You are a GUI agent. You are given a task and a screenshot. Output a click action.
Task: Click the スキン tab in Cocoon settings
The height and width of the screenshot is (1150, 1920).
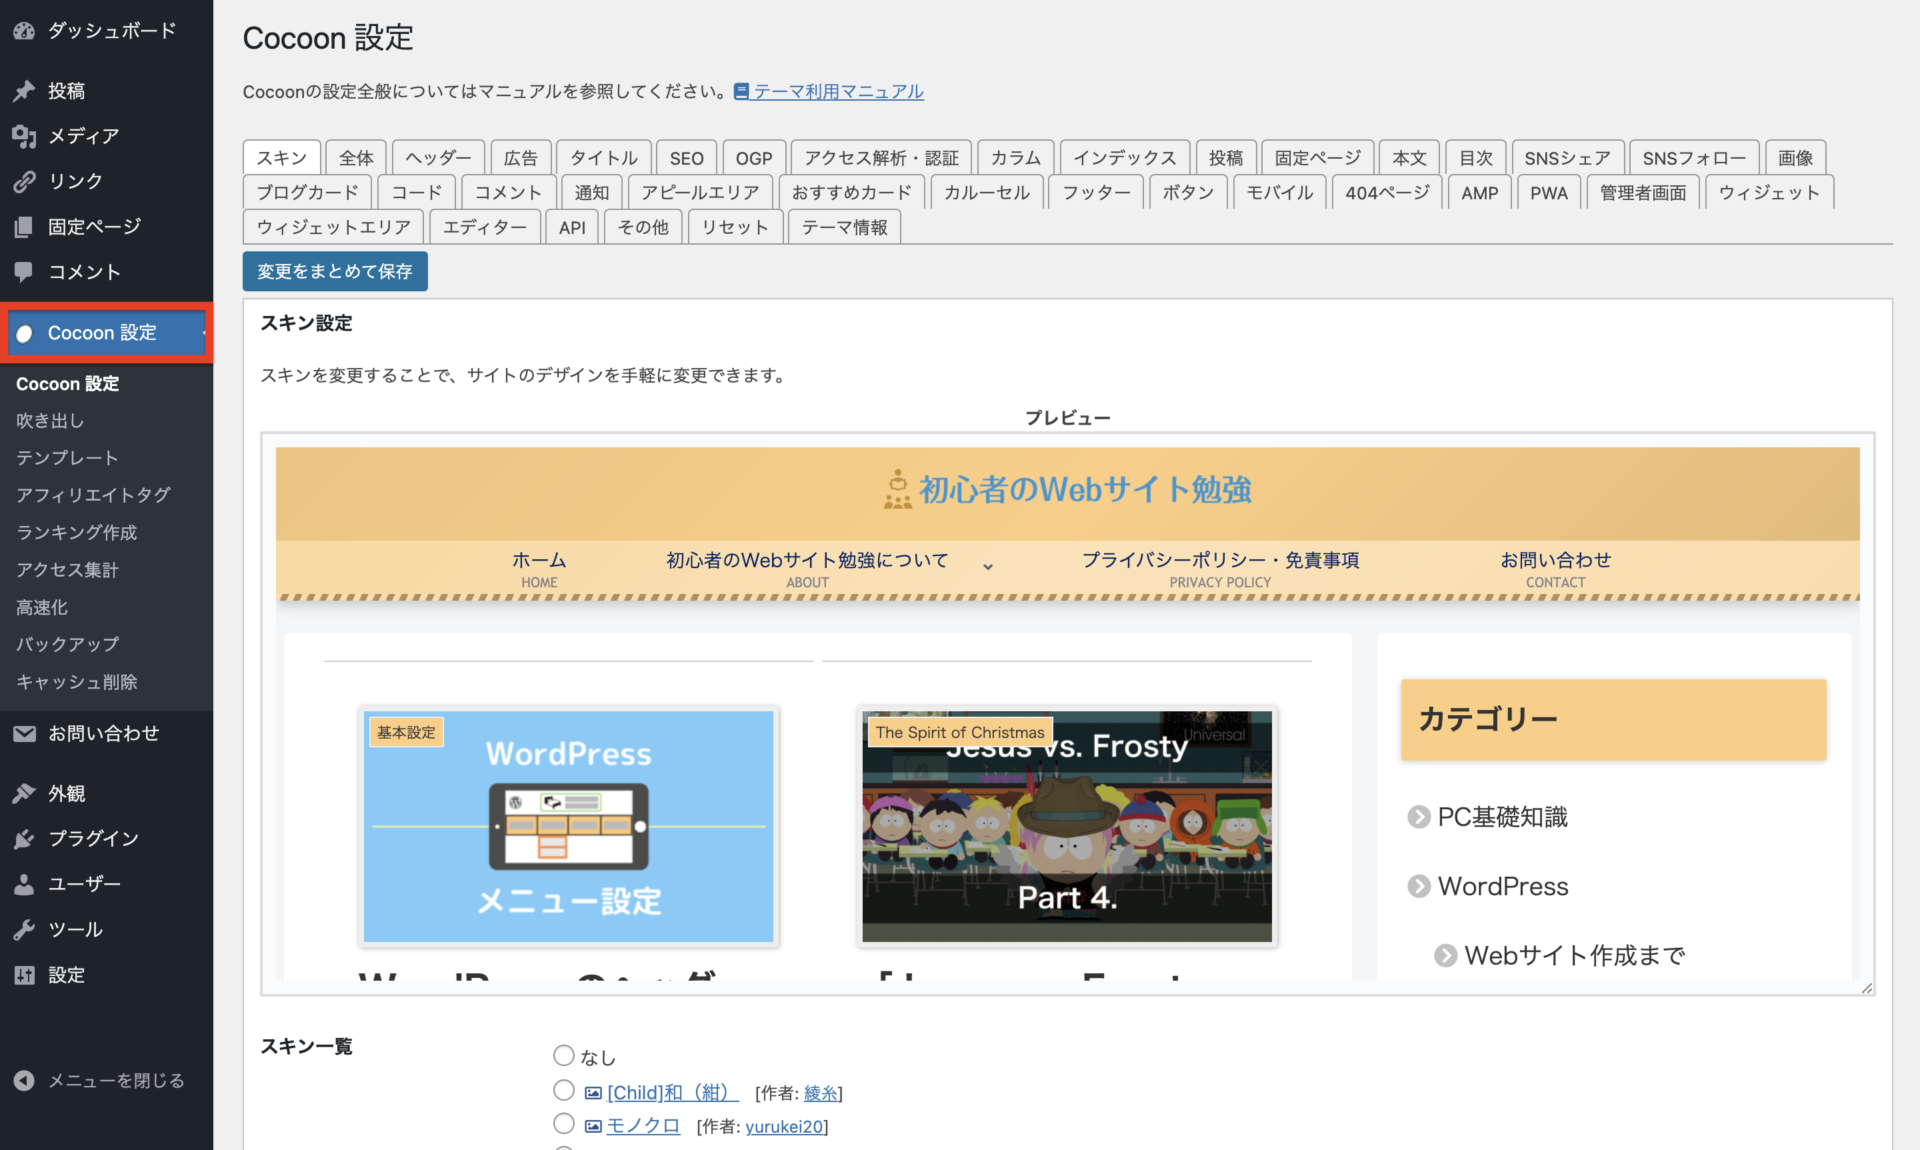pyautogui.click(x=282, y=157)
